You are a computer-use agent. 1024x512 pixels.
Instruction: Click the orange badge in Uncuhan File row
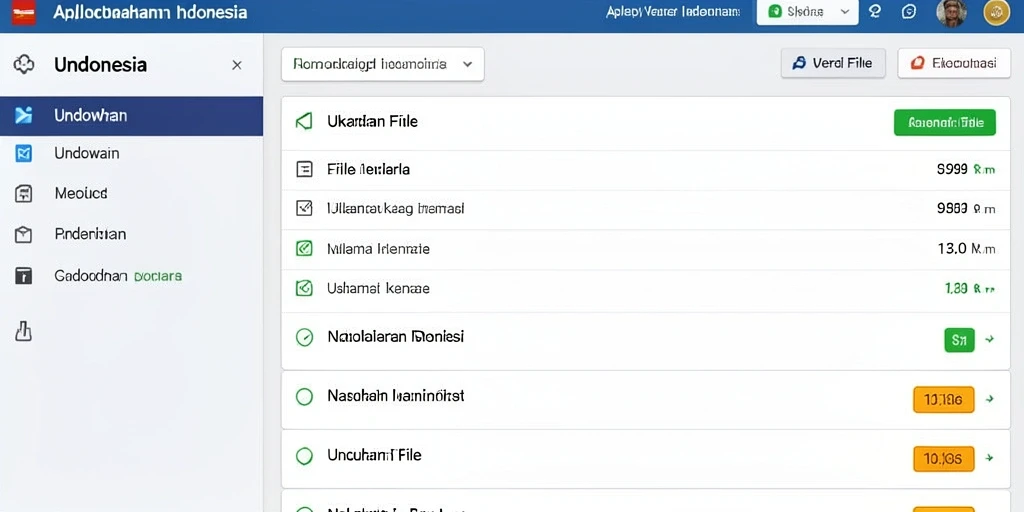[944, 459]
